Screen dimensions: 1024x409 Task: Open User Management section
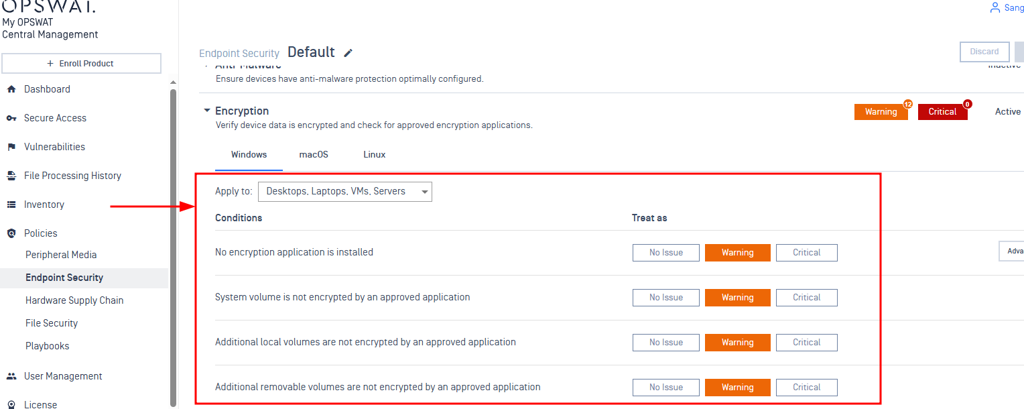pyautogui.click(x=63, y=376)
